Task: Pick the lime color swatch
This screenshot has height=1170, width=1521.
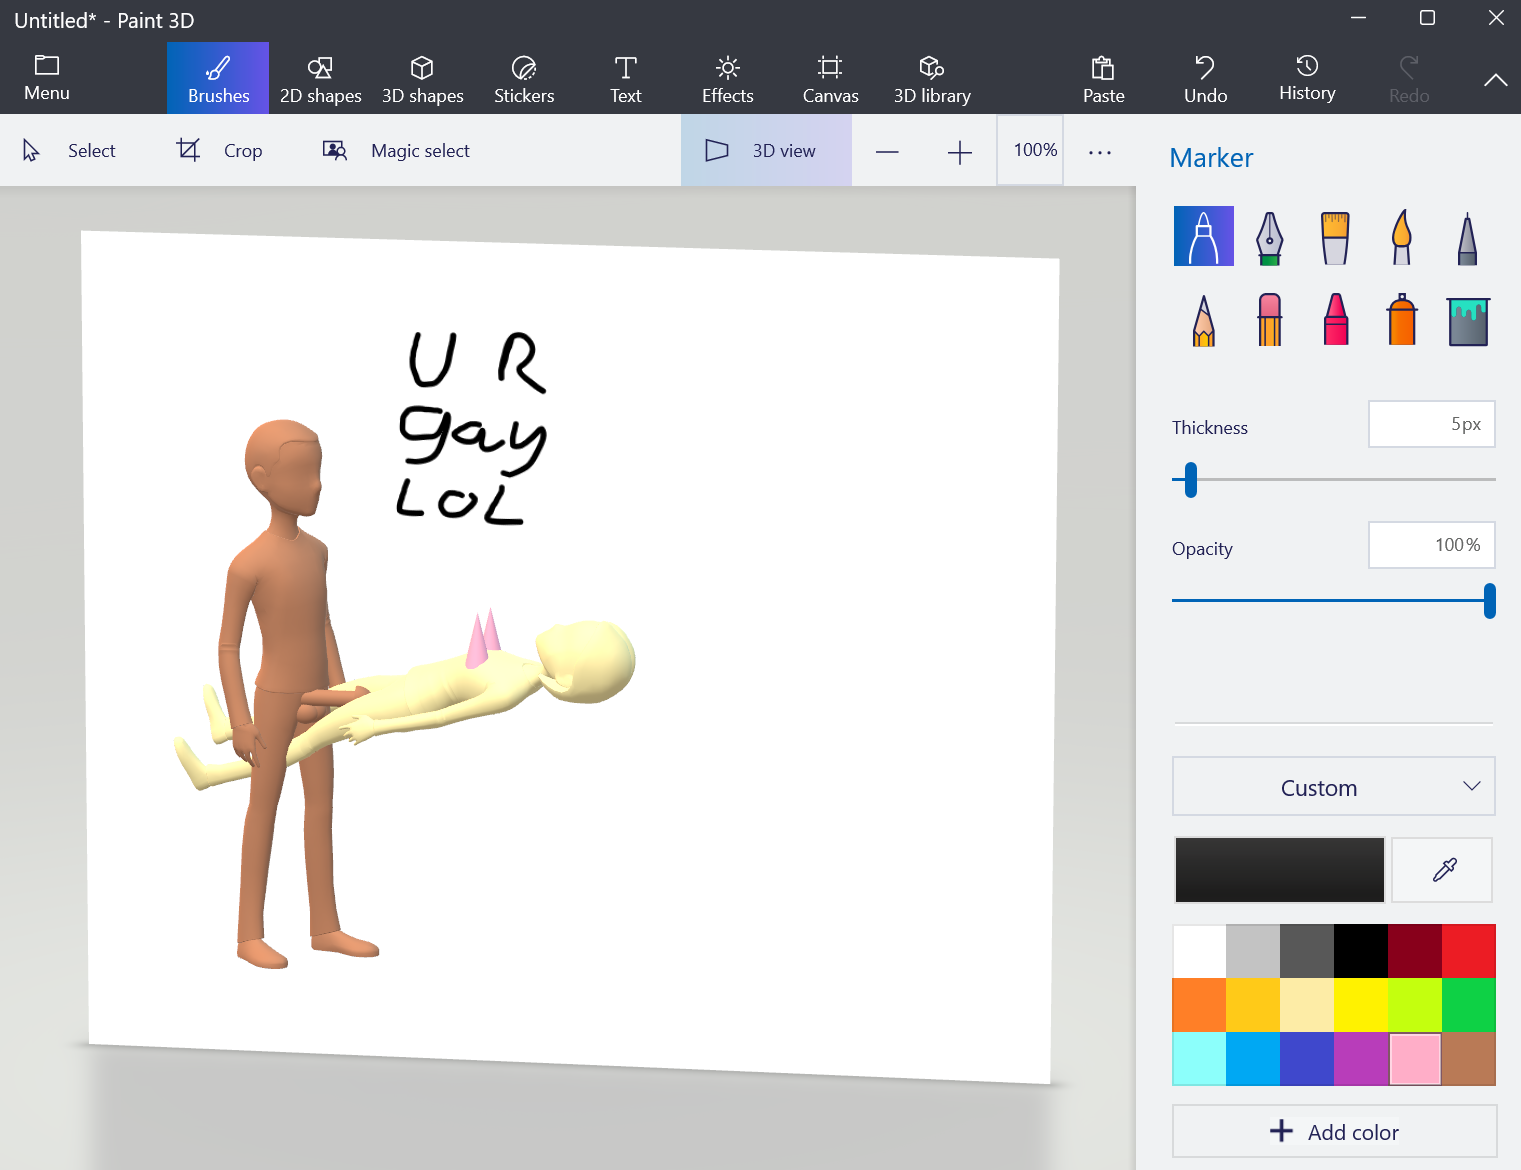Action: [x=1415, y=1005]
